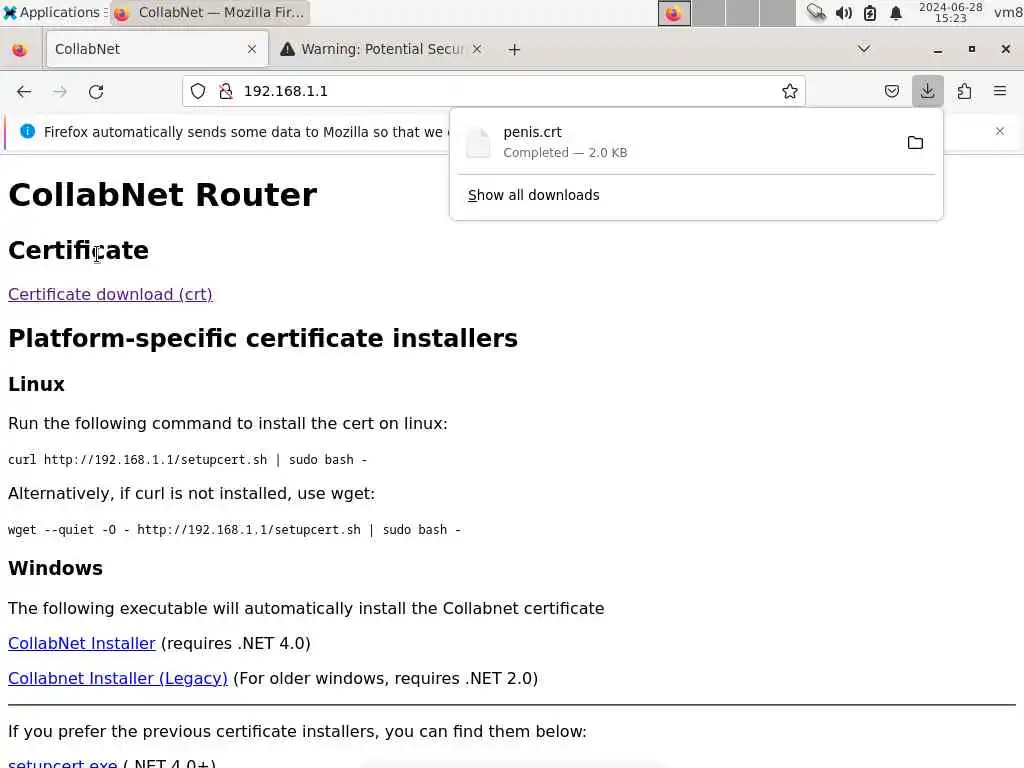1024x768 pixels.
Task: Open the Firefox application menu
Action: pyautogui.click(x=1000, y=91)
